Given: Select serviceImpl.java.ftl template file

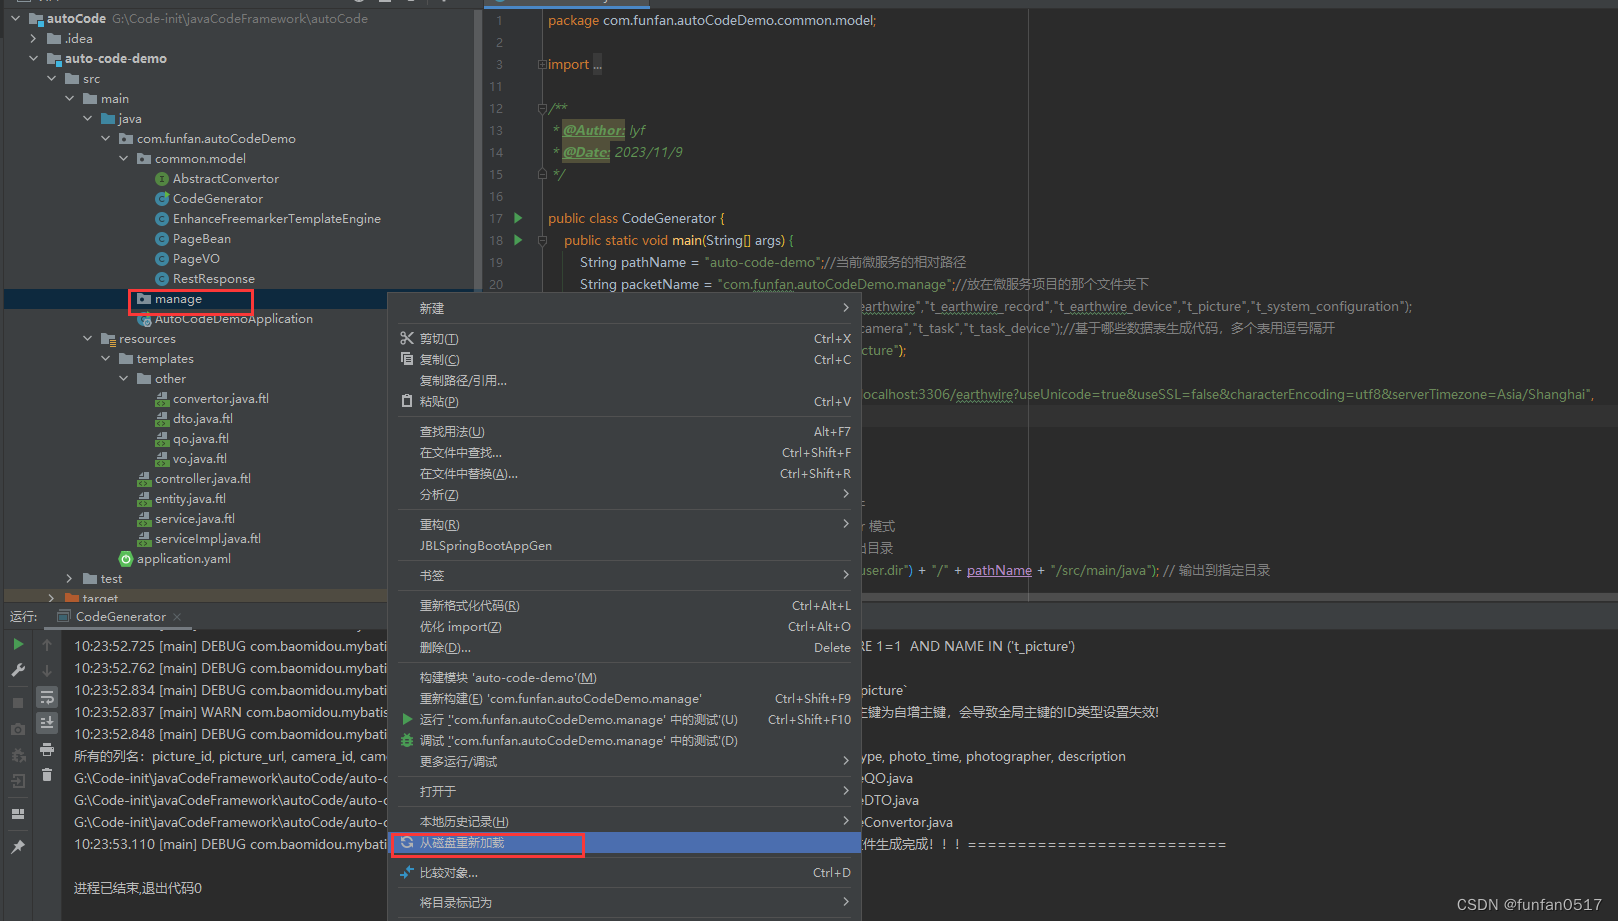Looking at the screenshot, I should [x=207, y=539].
